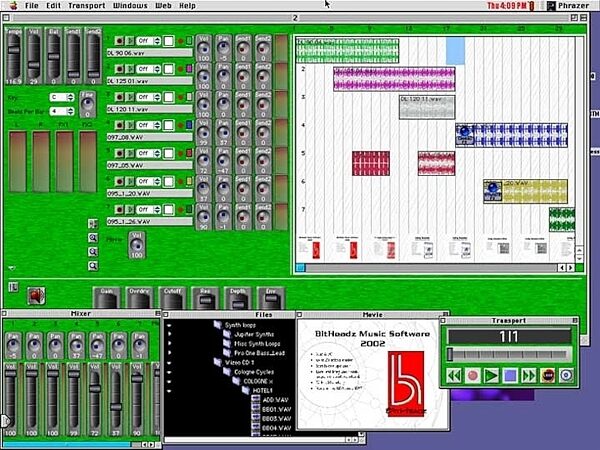Viewport: 600px width, 450px height.
Task: Open the Transport menu
Action: (87, 6)
